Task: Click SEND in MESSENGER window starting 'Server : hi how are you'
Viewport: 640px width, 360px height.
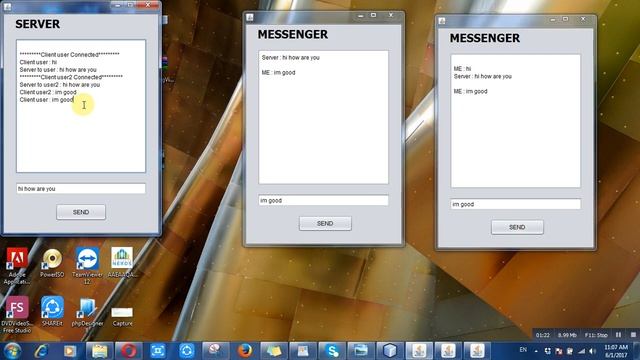Action: point(325,224)
